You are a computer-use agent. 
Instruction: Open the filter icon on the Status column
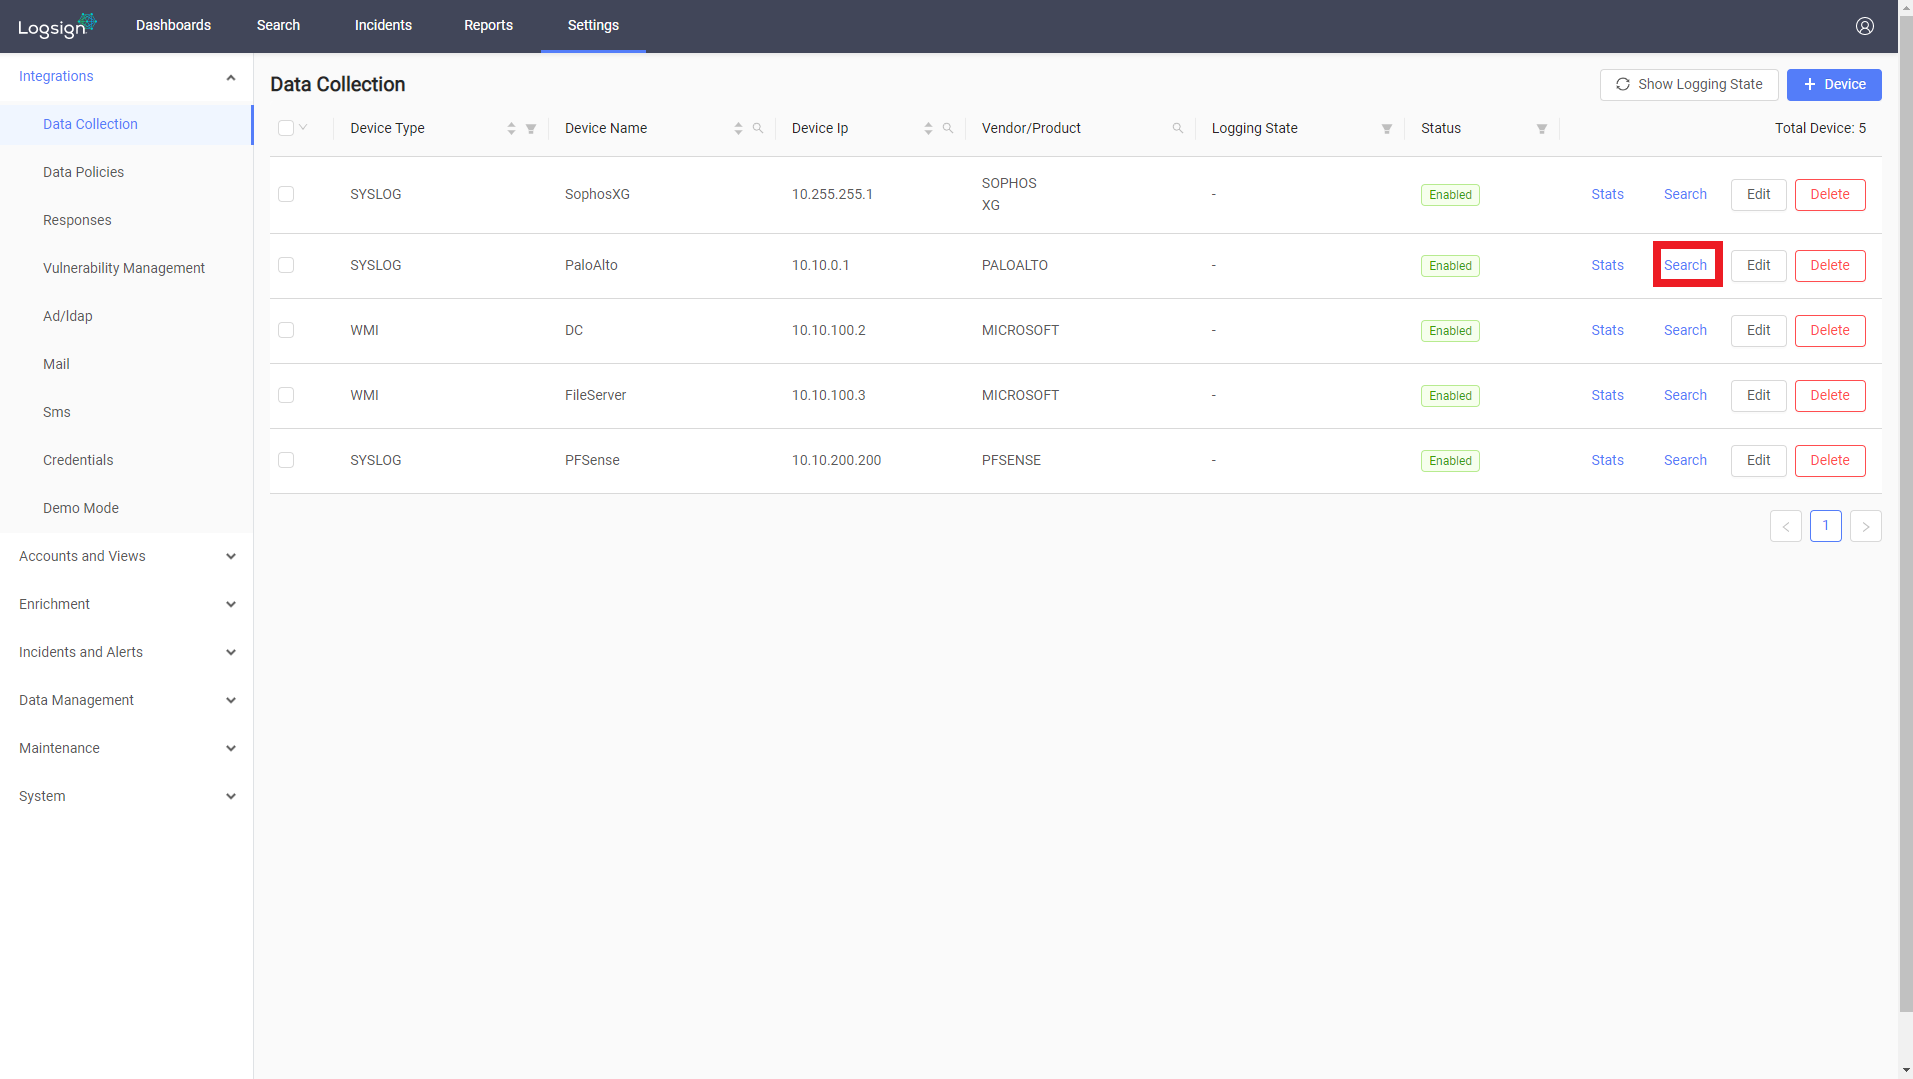(1541, 128)
